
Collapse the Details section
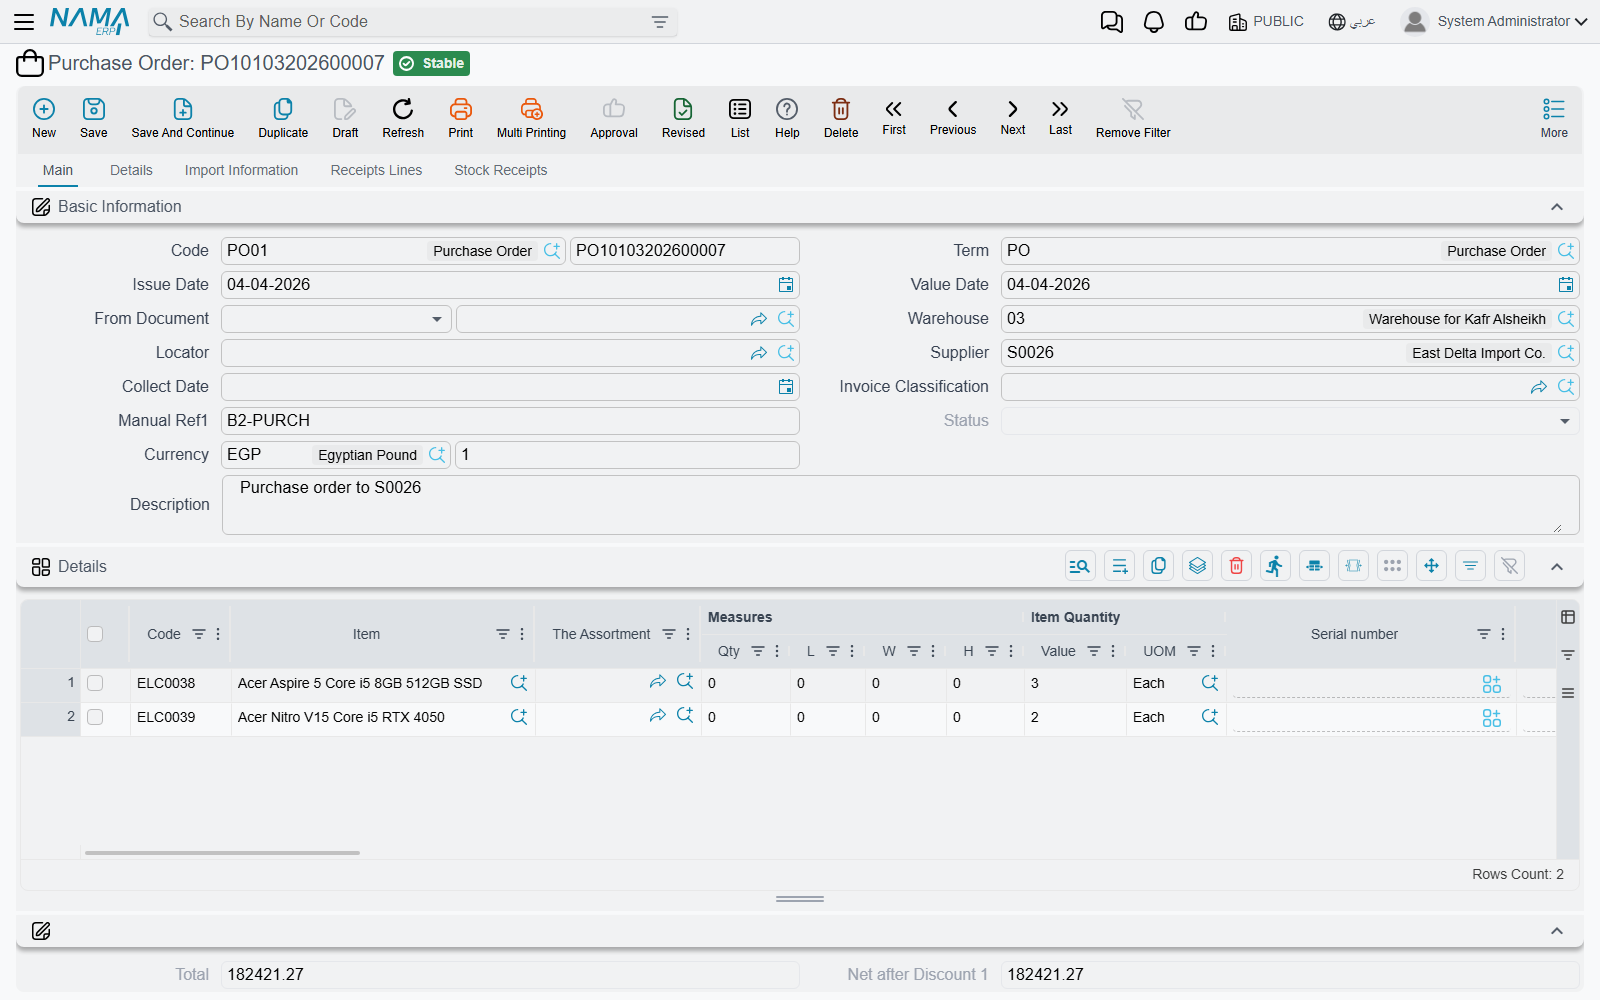(x=1557, y=567)
